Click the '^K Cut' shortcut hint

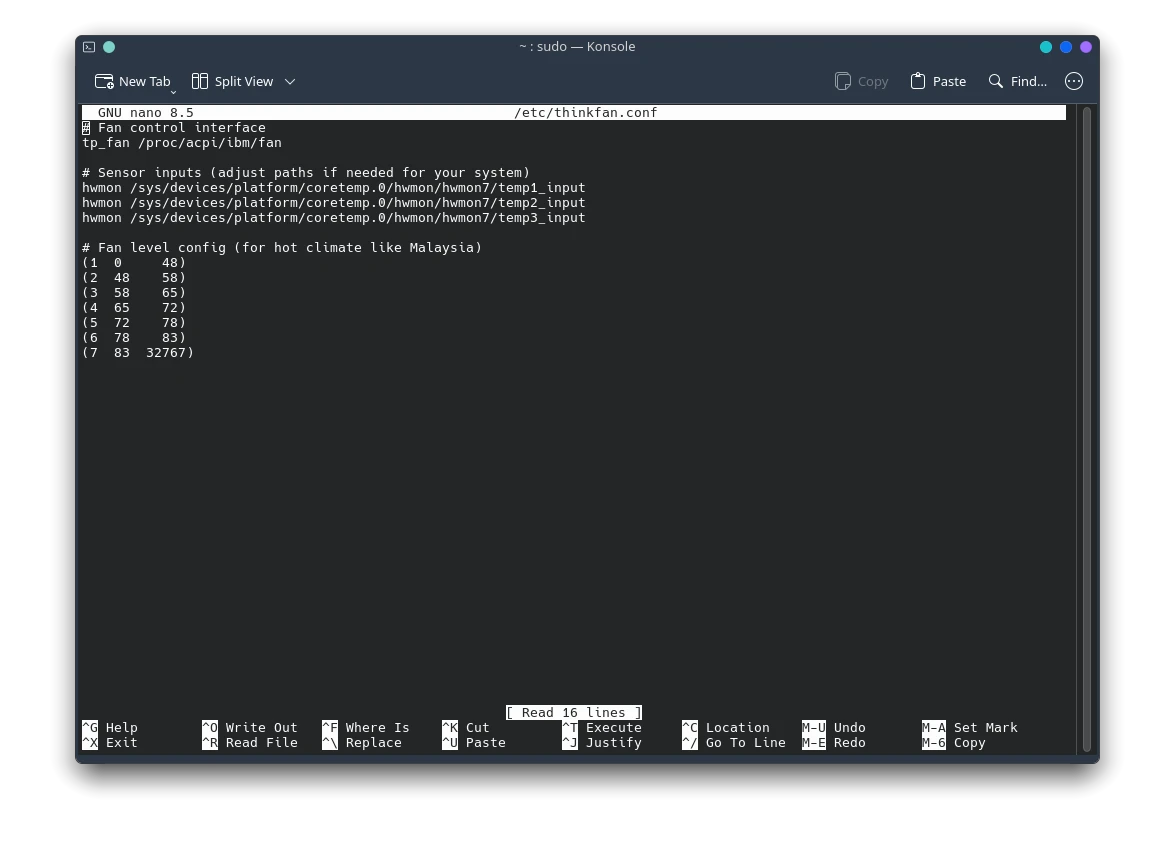(x=466, y=728)
